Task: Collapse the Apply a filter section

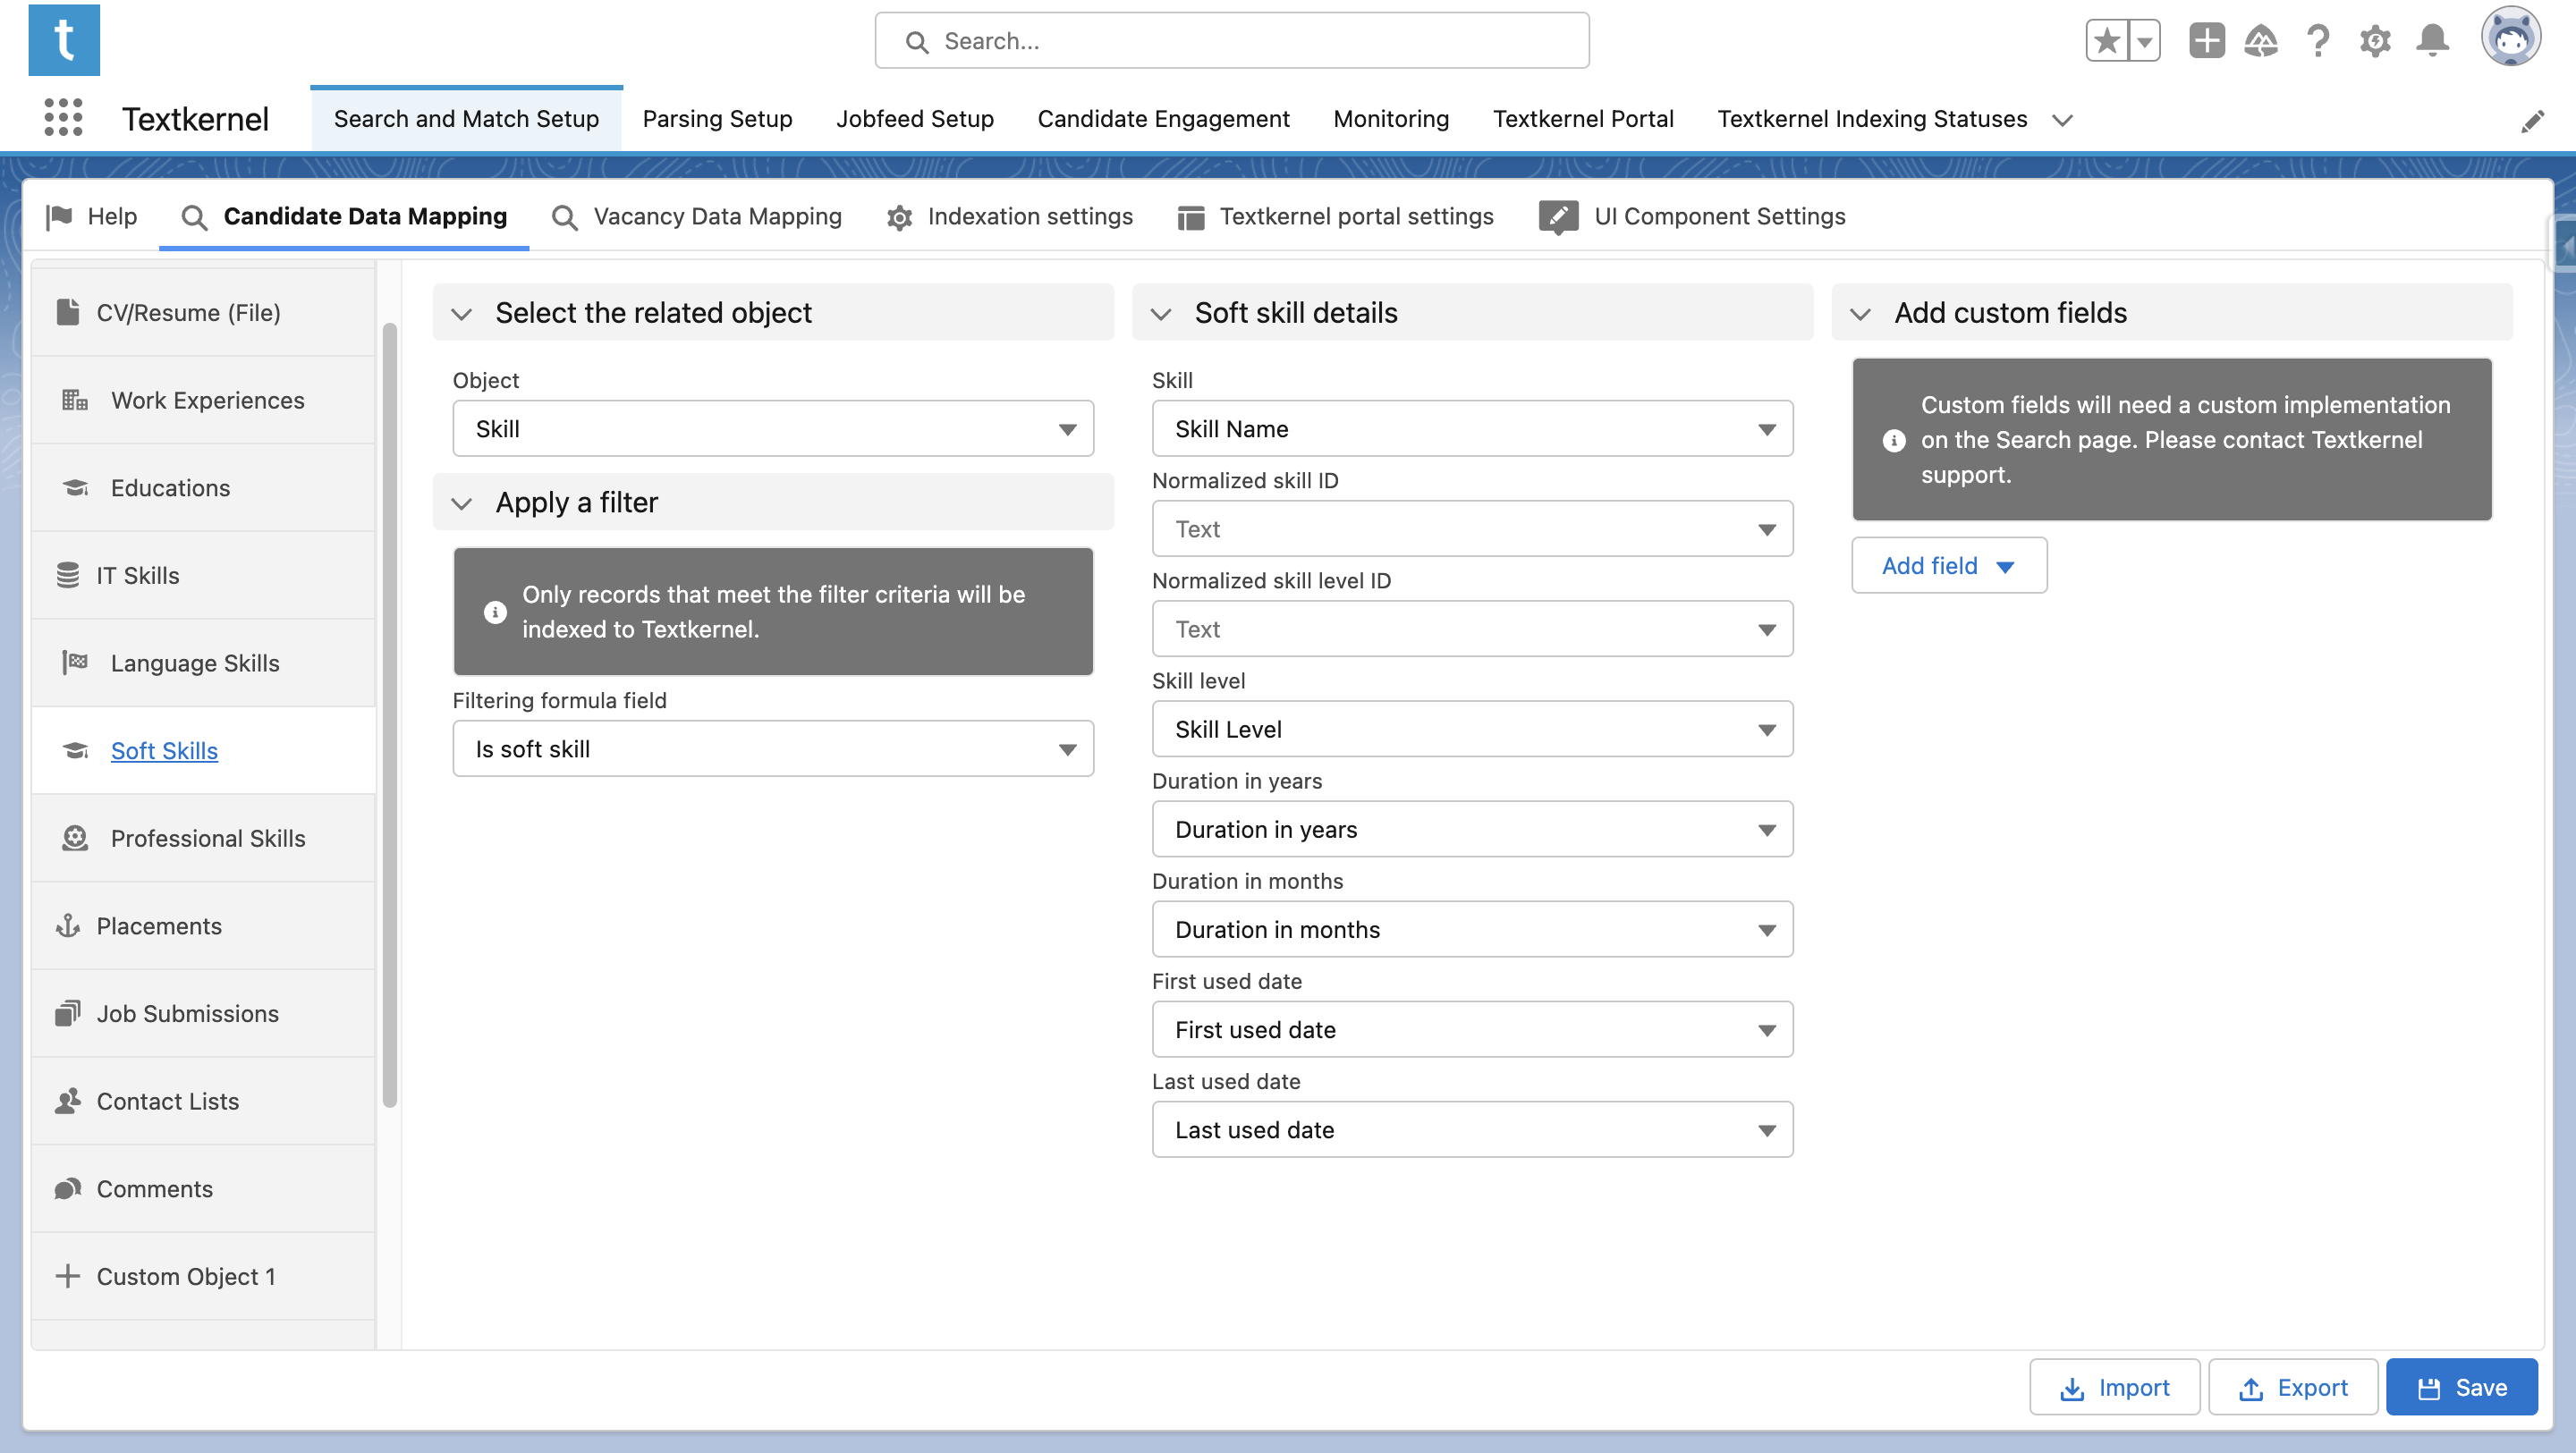Action: 461,503
